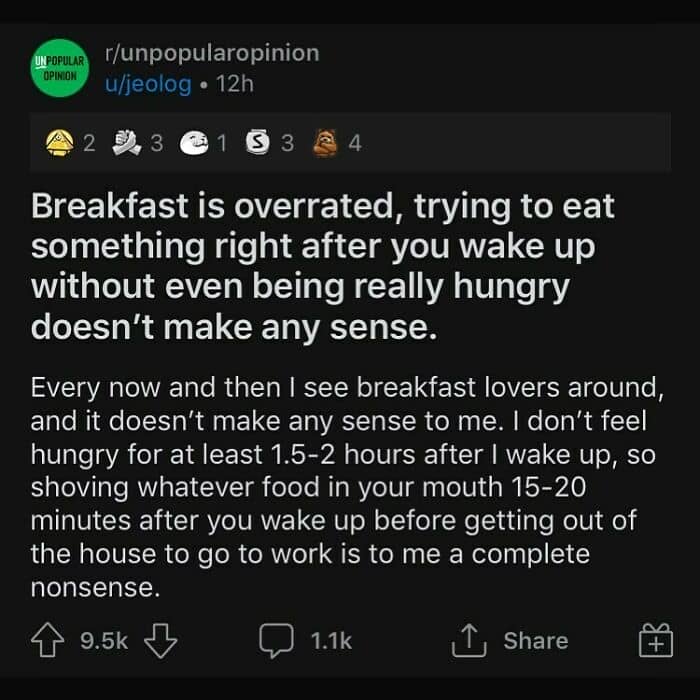Downvote the breakfast post
This screenshot has width=700, height=700.
(x=160, y=641)
